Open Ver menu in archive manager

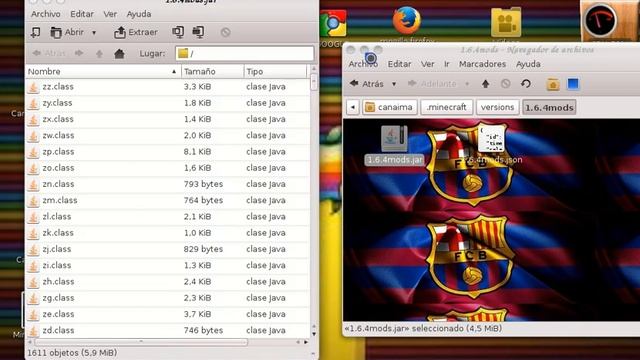coord(110,14)
